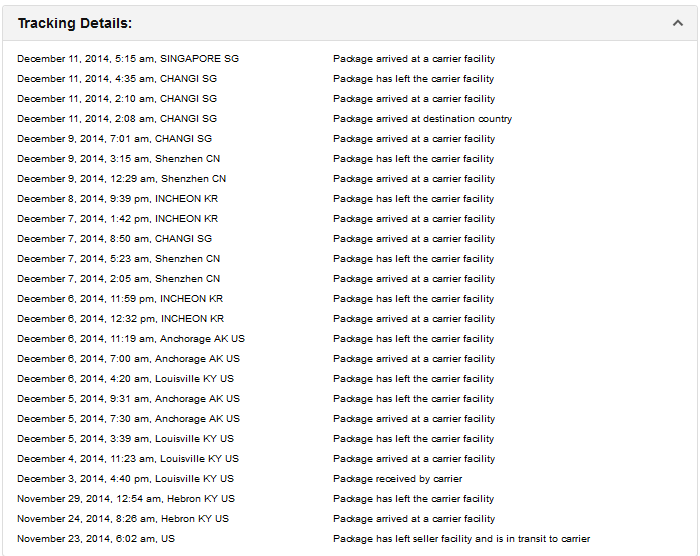Screen dimensions: 700x556
Task: Select December 4 11:23 am Louisville KY entry
Action: pyautogui.click(x=128, y=459)
